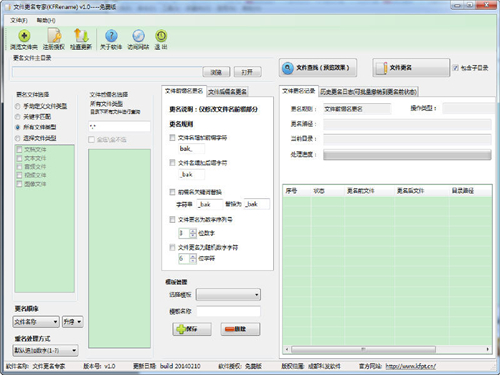Enable the rename to random characters checkbox
500x375 pixels.
pyautogui.click(x=172, y=247)
